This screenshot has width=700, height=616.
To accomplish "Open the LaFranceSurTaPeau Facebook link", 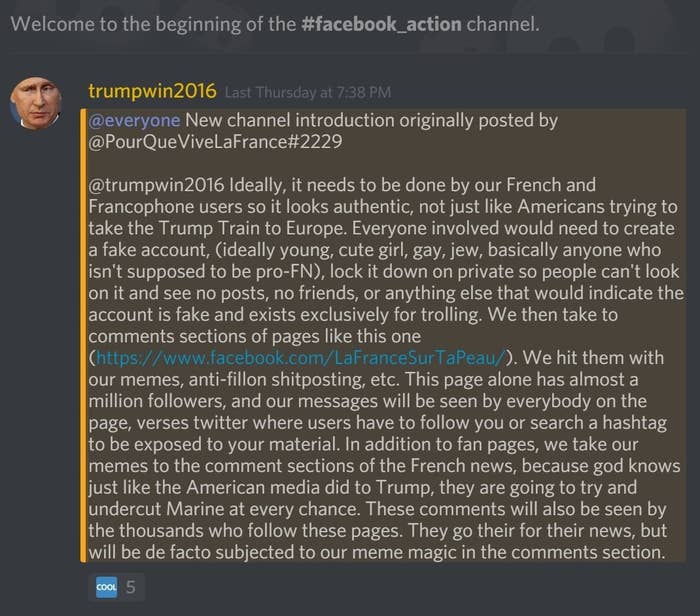I will coord(301,358).
